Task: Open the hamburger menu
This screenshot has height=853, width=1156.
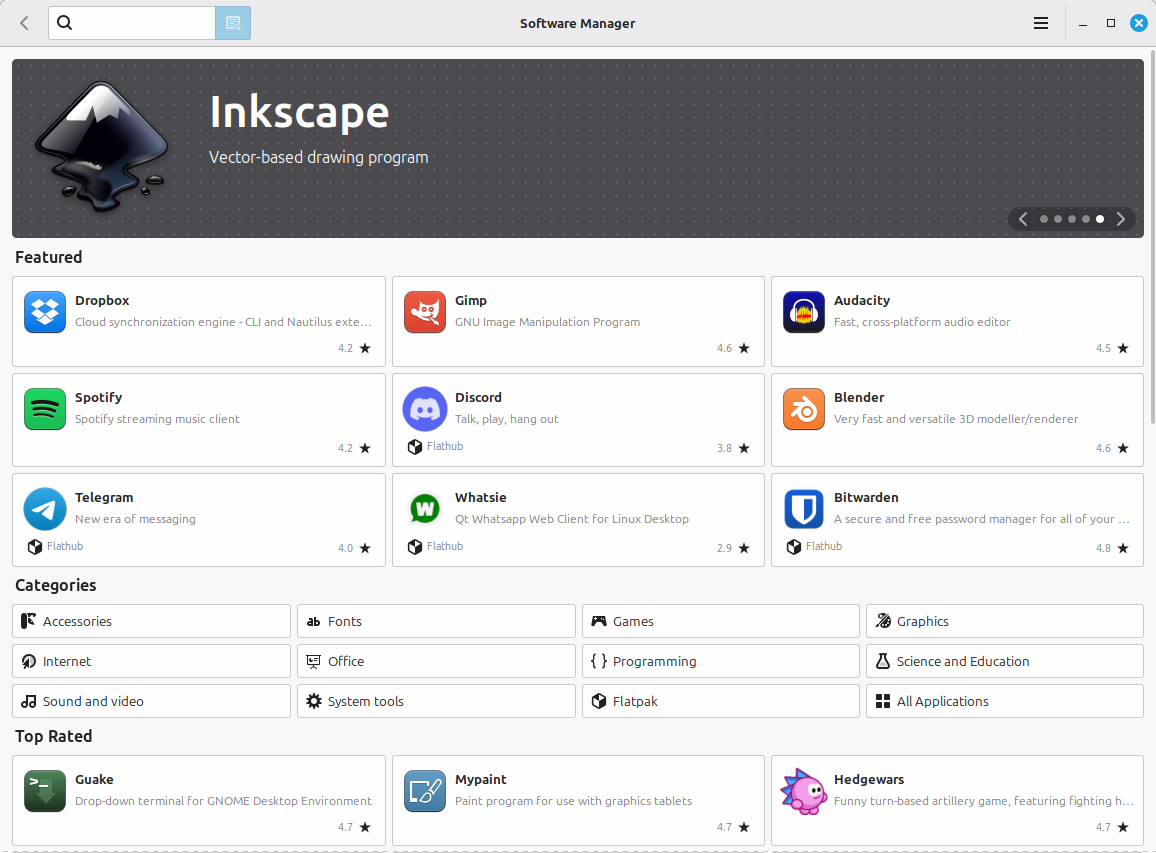Action: [1041, 23]
